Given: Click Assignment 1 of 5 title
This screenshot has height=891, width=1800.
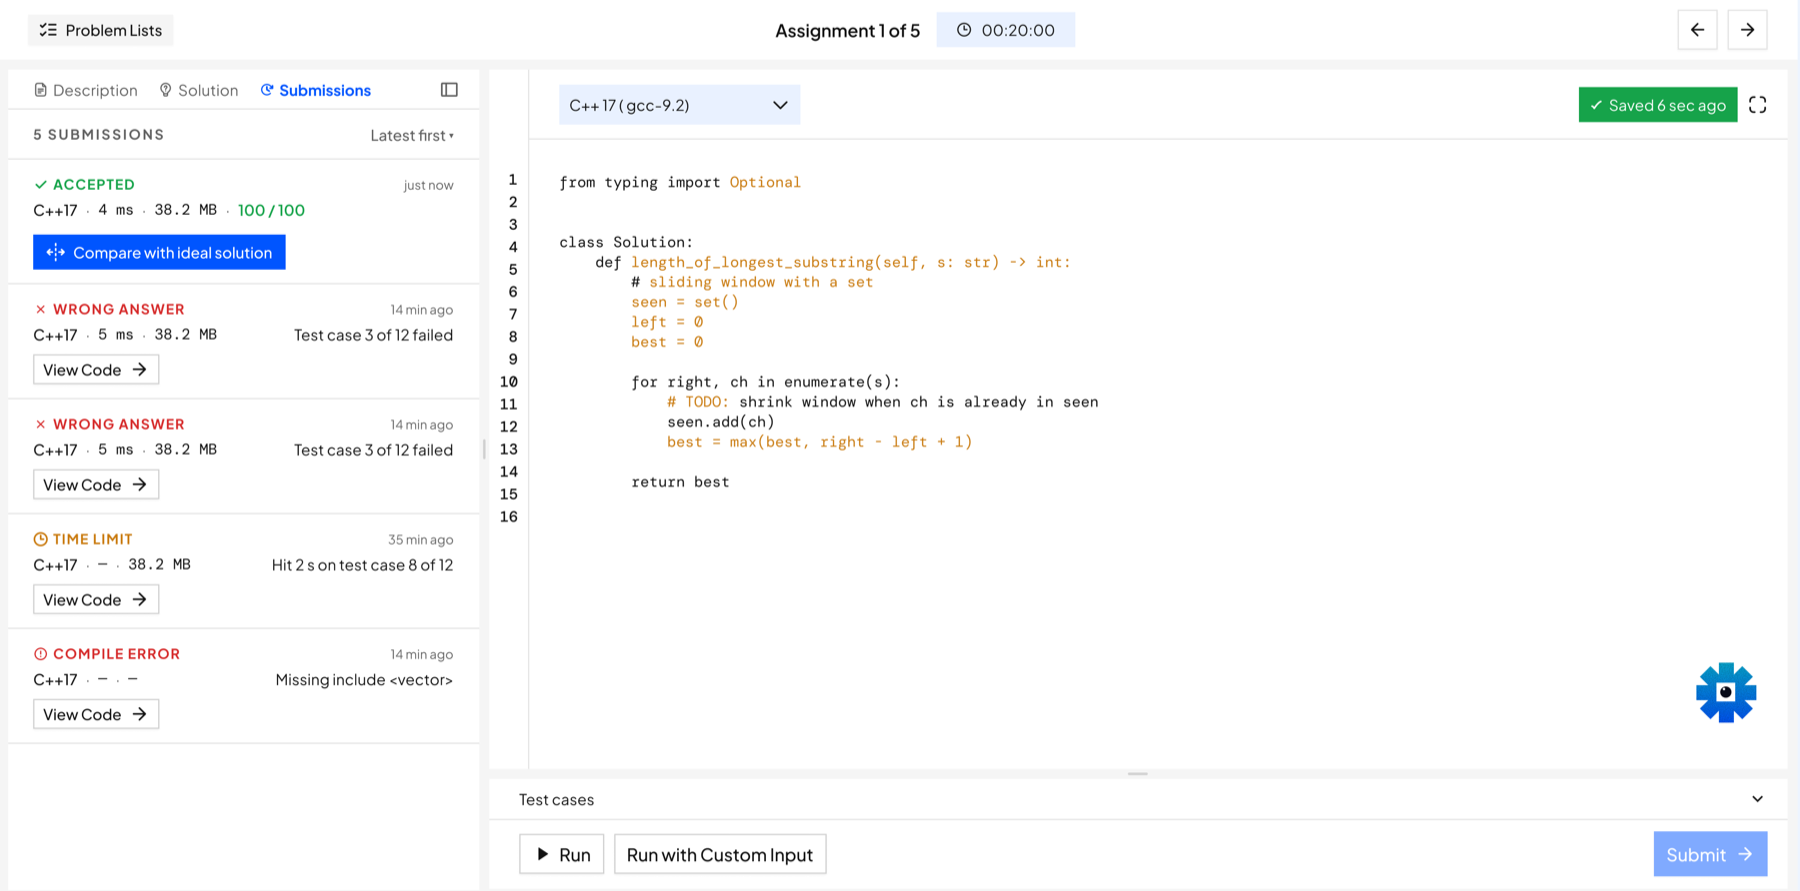Looking at the screenshot, I should [x=847, y=30].
